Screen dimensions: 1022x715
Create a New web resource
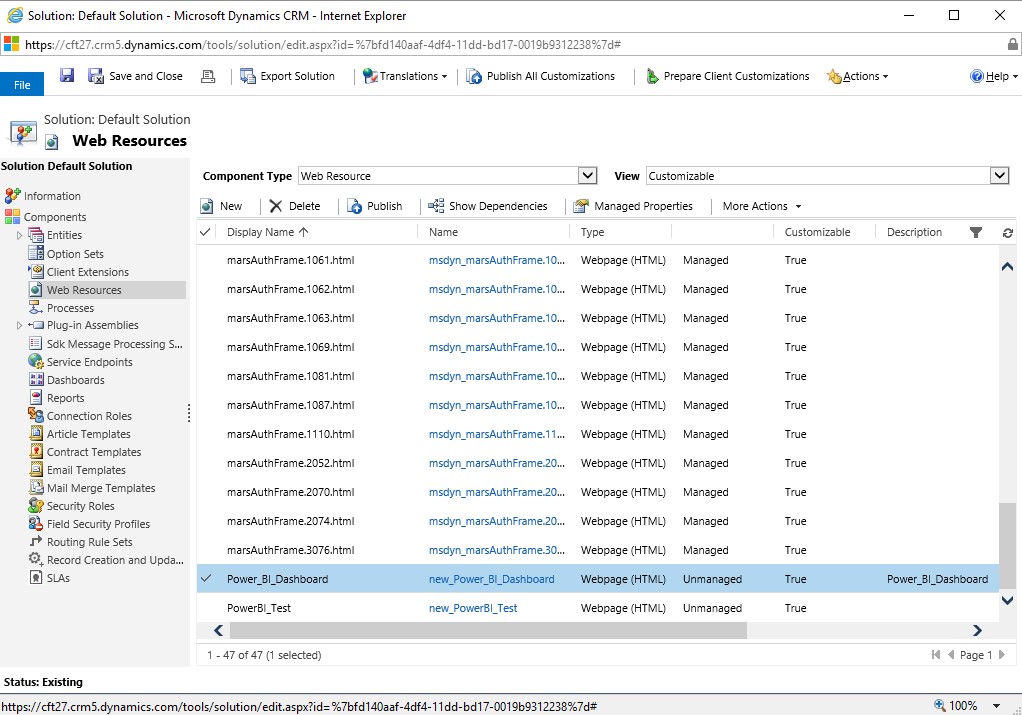221,206
